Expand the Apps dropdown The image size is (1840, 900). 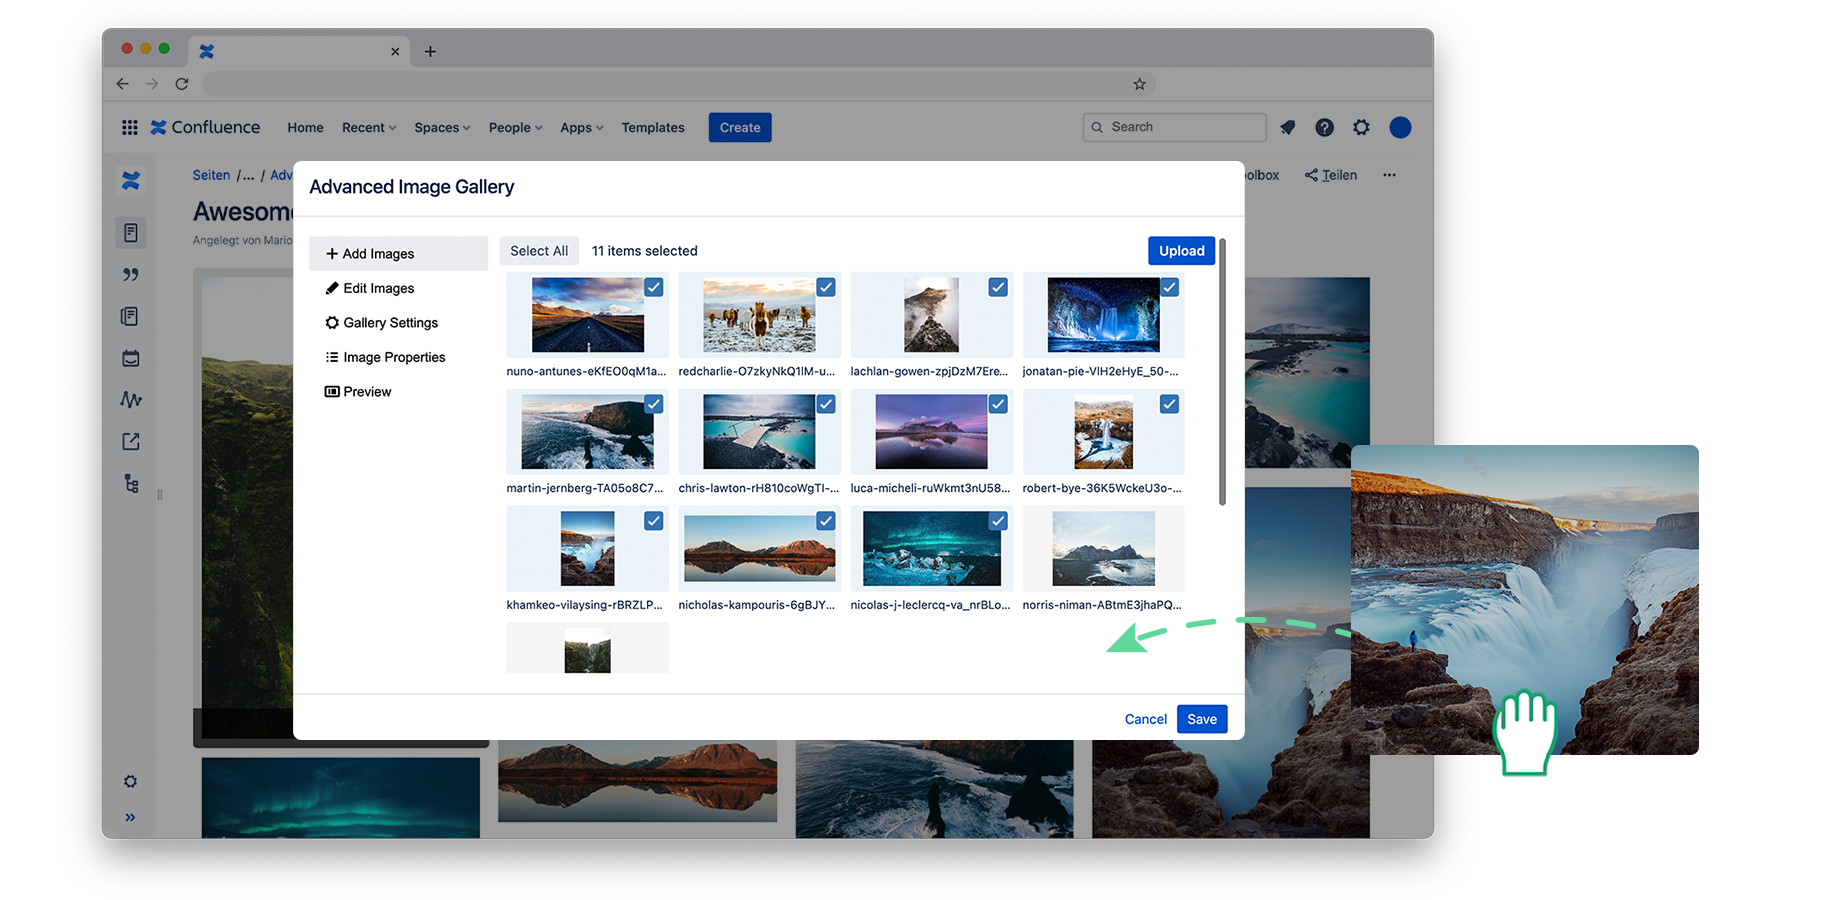click(x=580, y=127)
